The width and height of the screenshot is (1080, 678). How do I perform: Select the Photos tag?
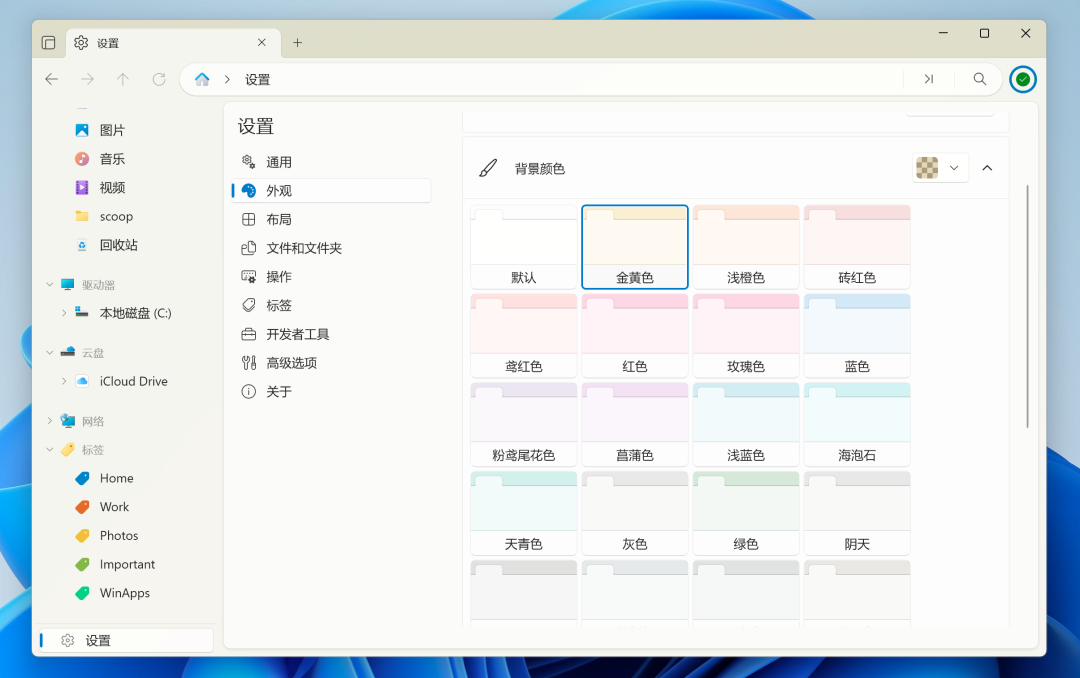(127, 535)
